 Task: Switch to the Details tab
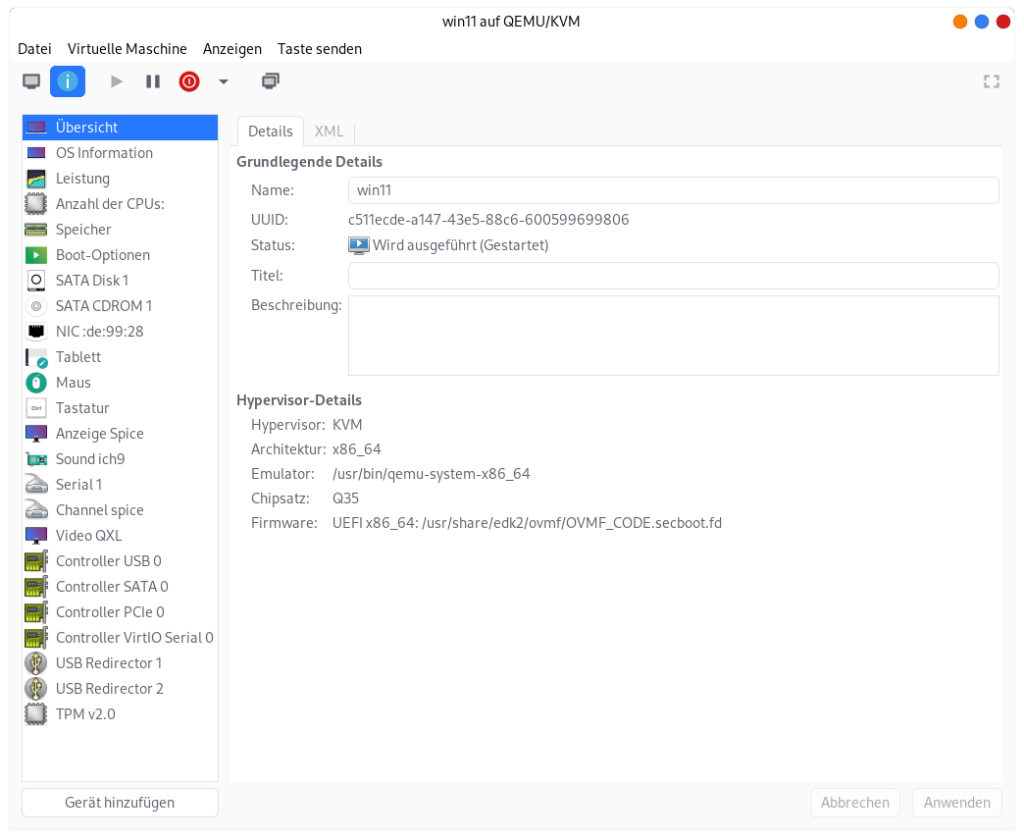270,131
